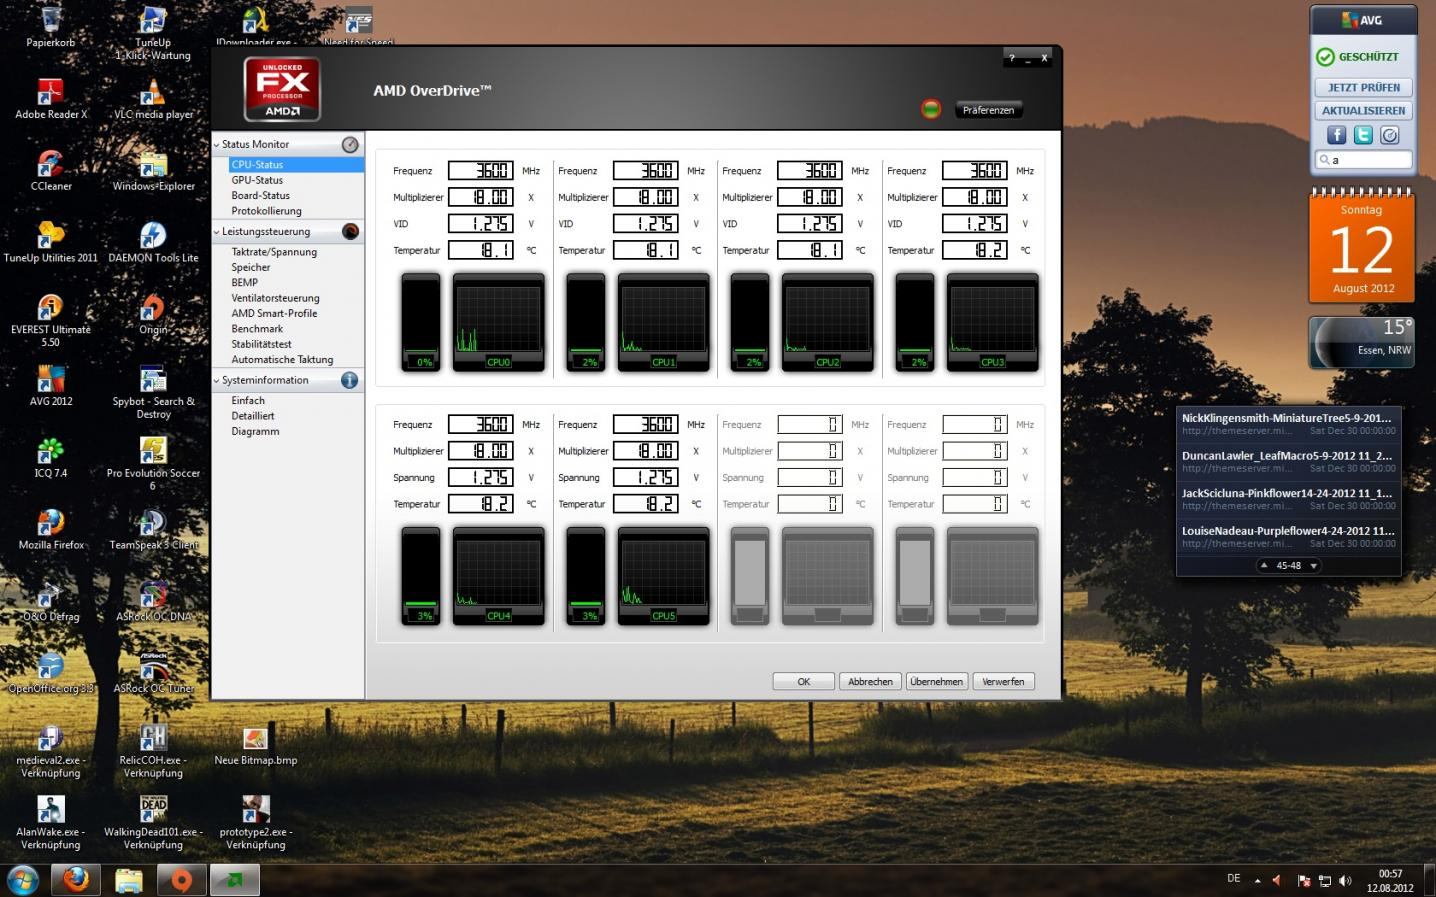Open the Windows Start menu orb
Image resolution: width=1436 pixels, height=897 pixels.
[x=22, y=880]
